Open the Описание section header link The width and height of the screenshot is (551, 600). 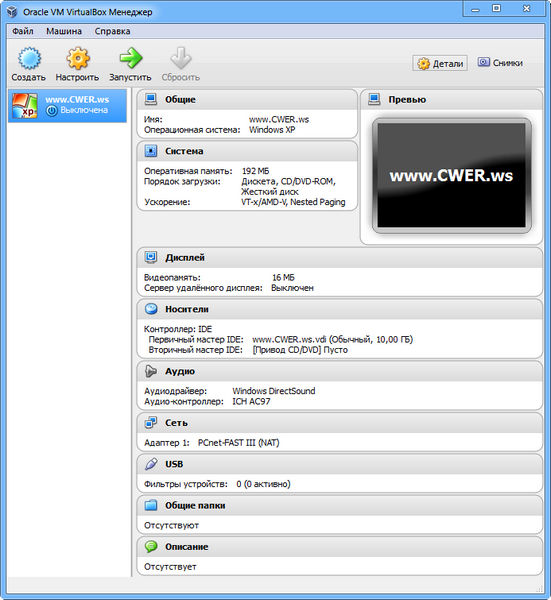187,547
